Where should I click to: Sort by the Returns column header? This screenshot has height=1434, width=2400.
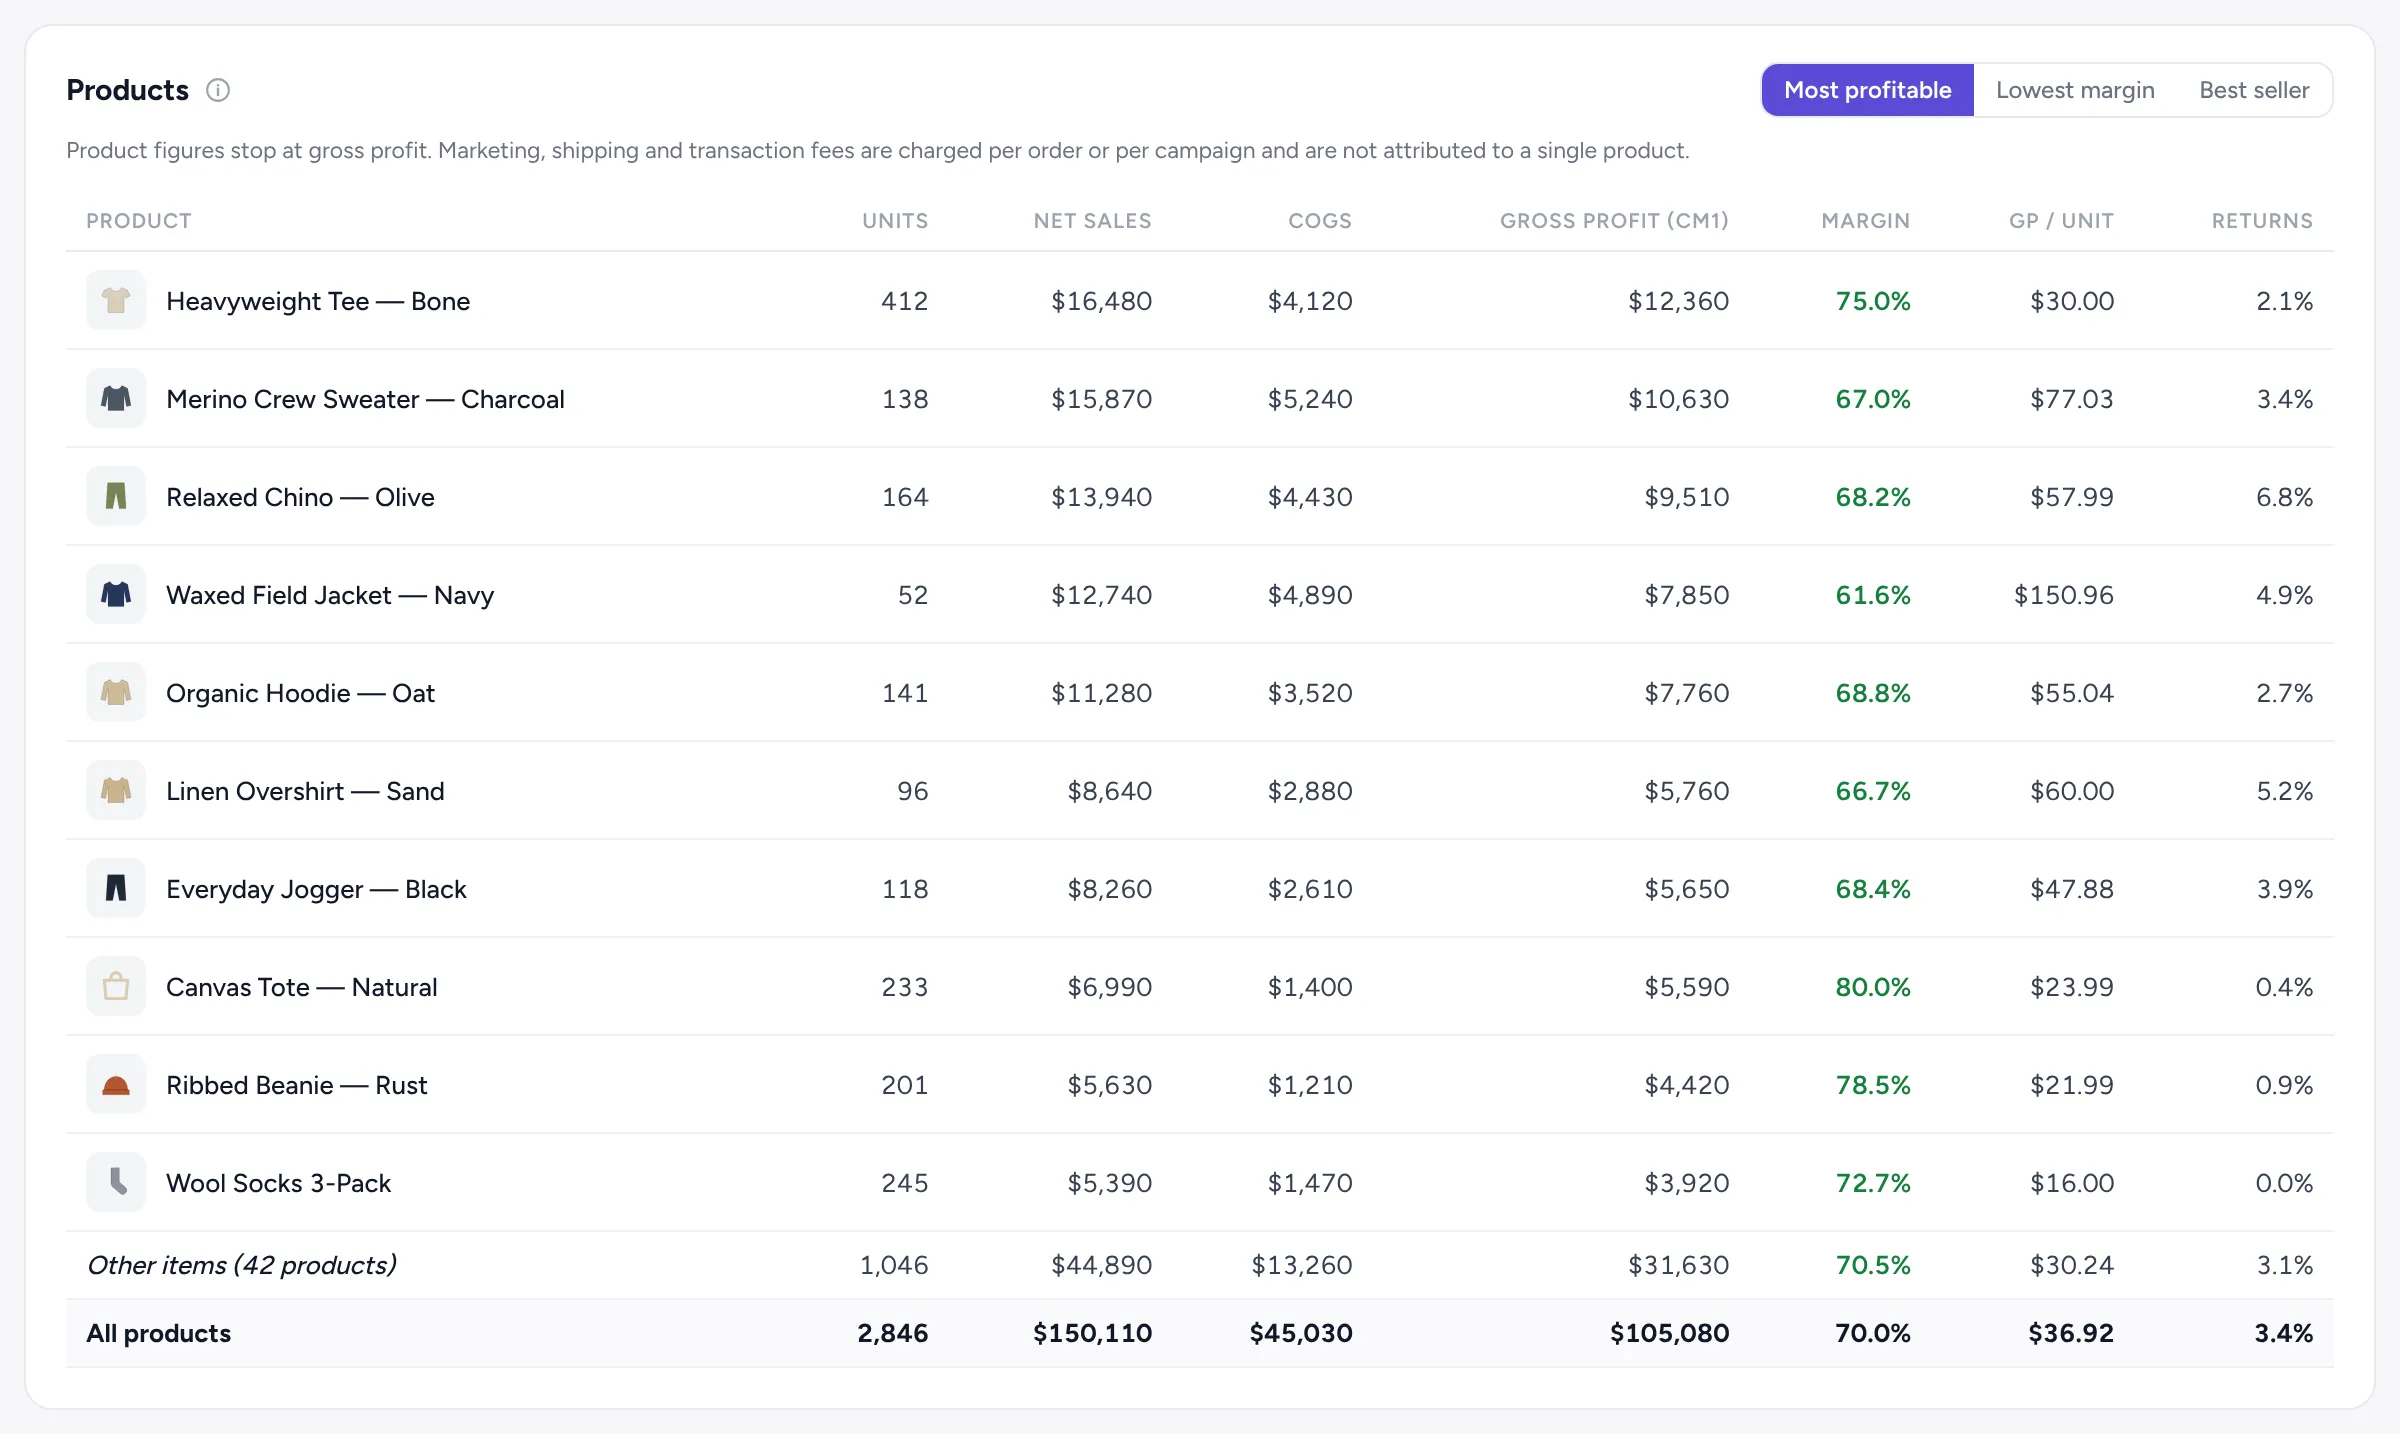tap(2262, 220)
